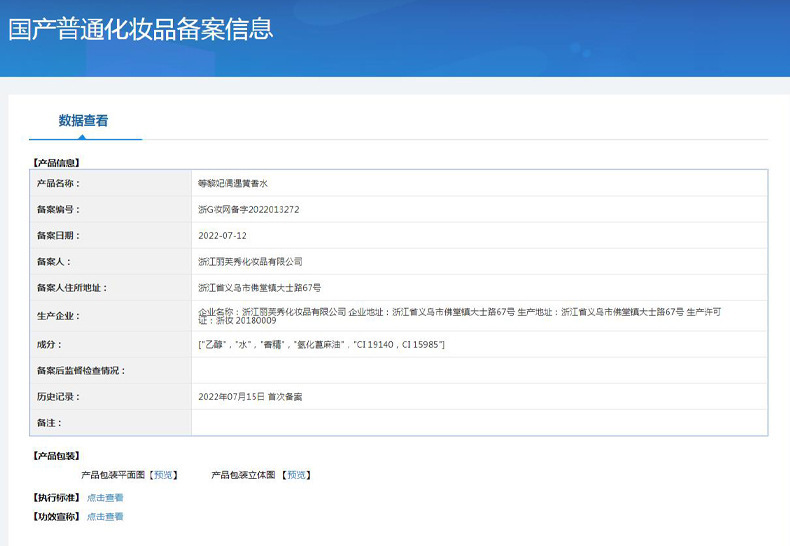Select the ingredients list containing CI 19140
The image size is (790, 546).
[x=321, y=345]
